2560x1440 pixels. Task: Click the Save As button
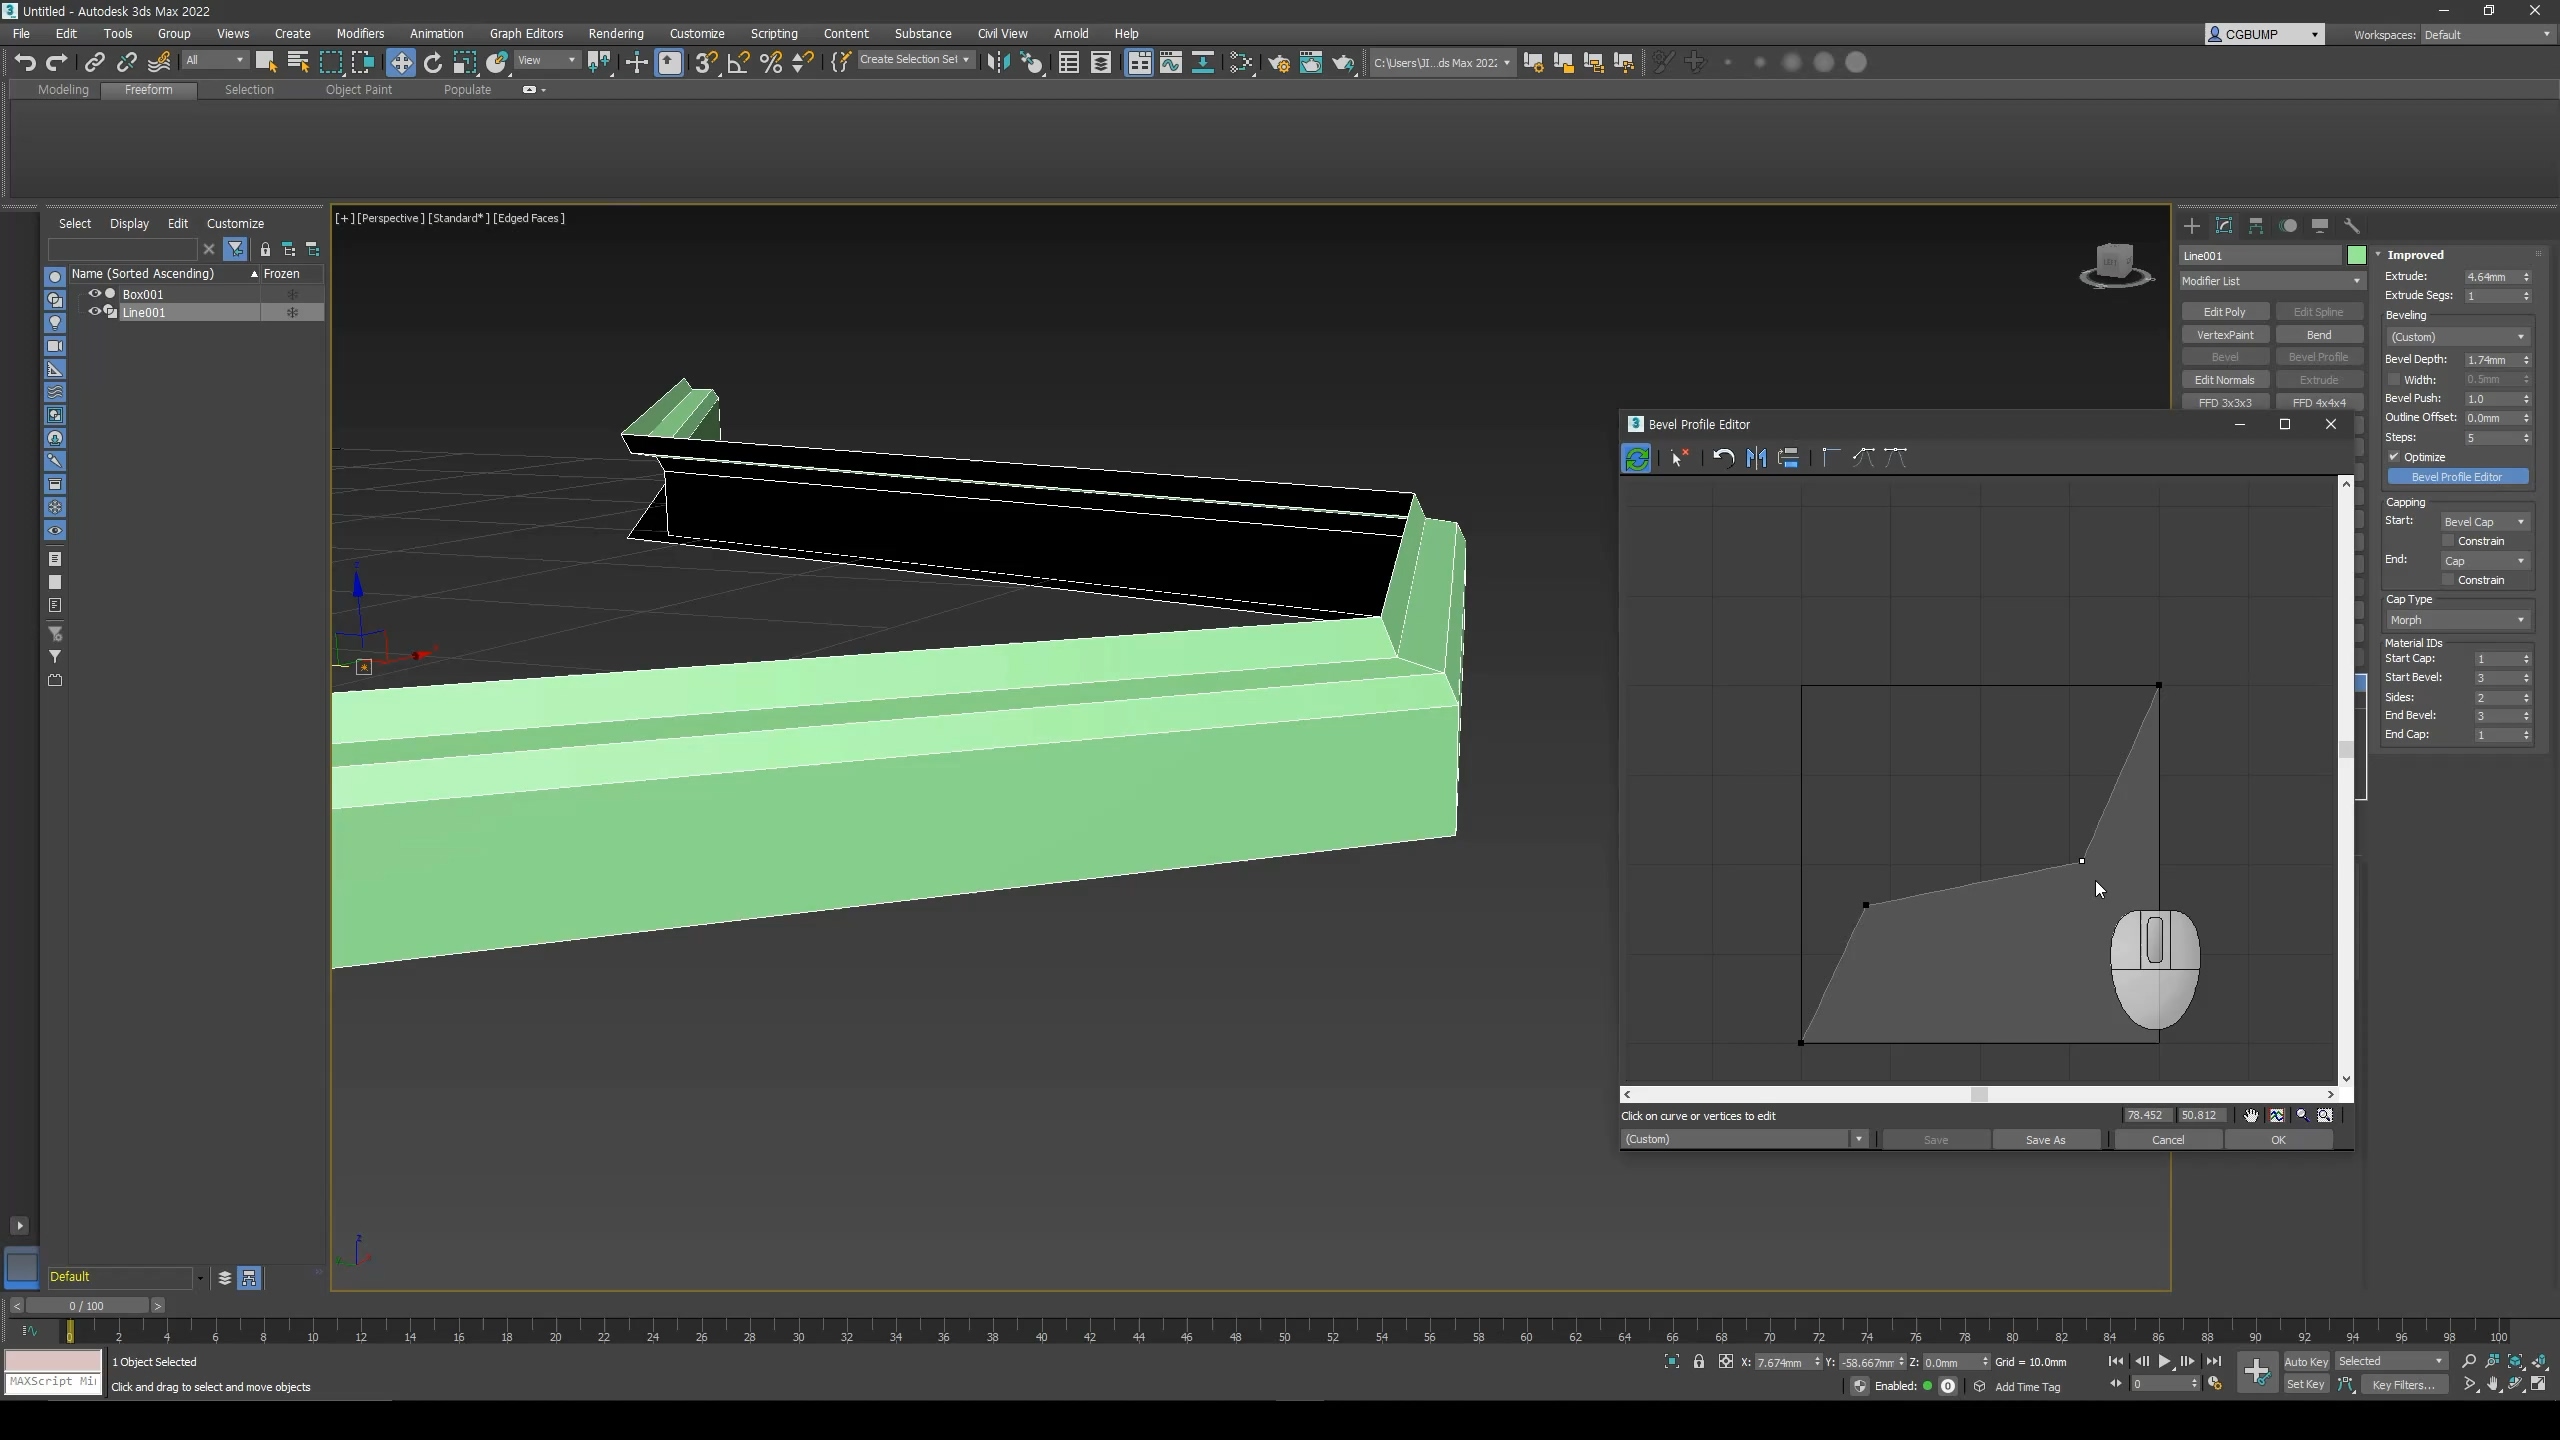[2045, 1140]
